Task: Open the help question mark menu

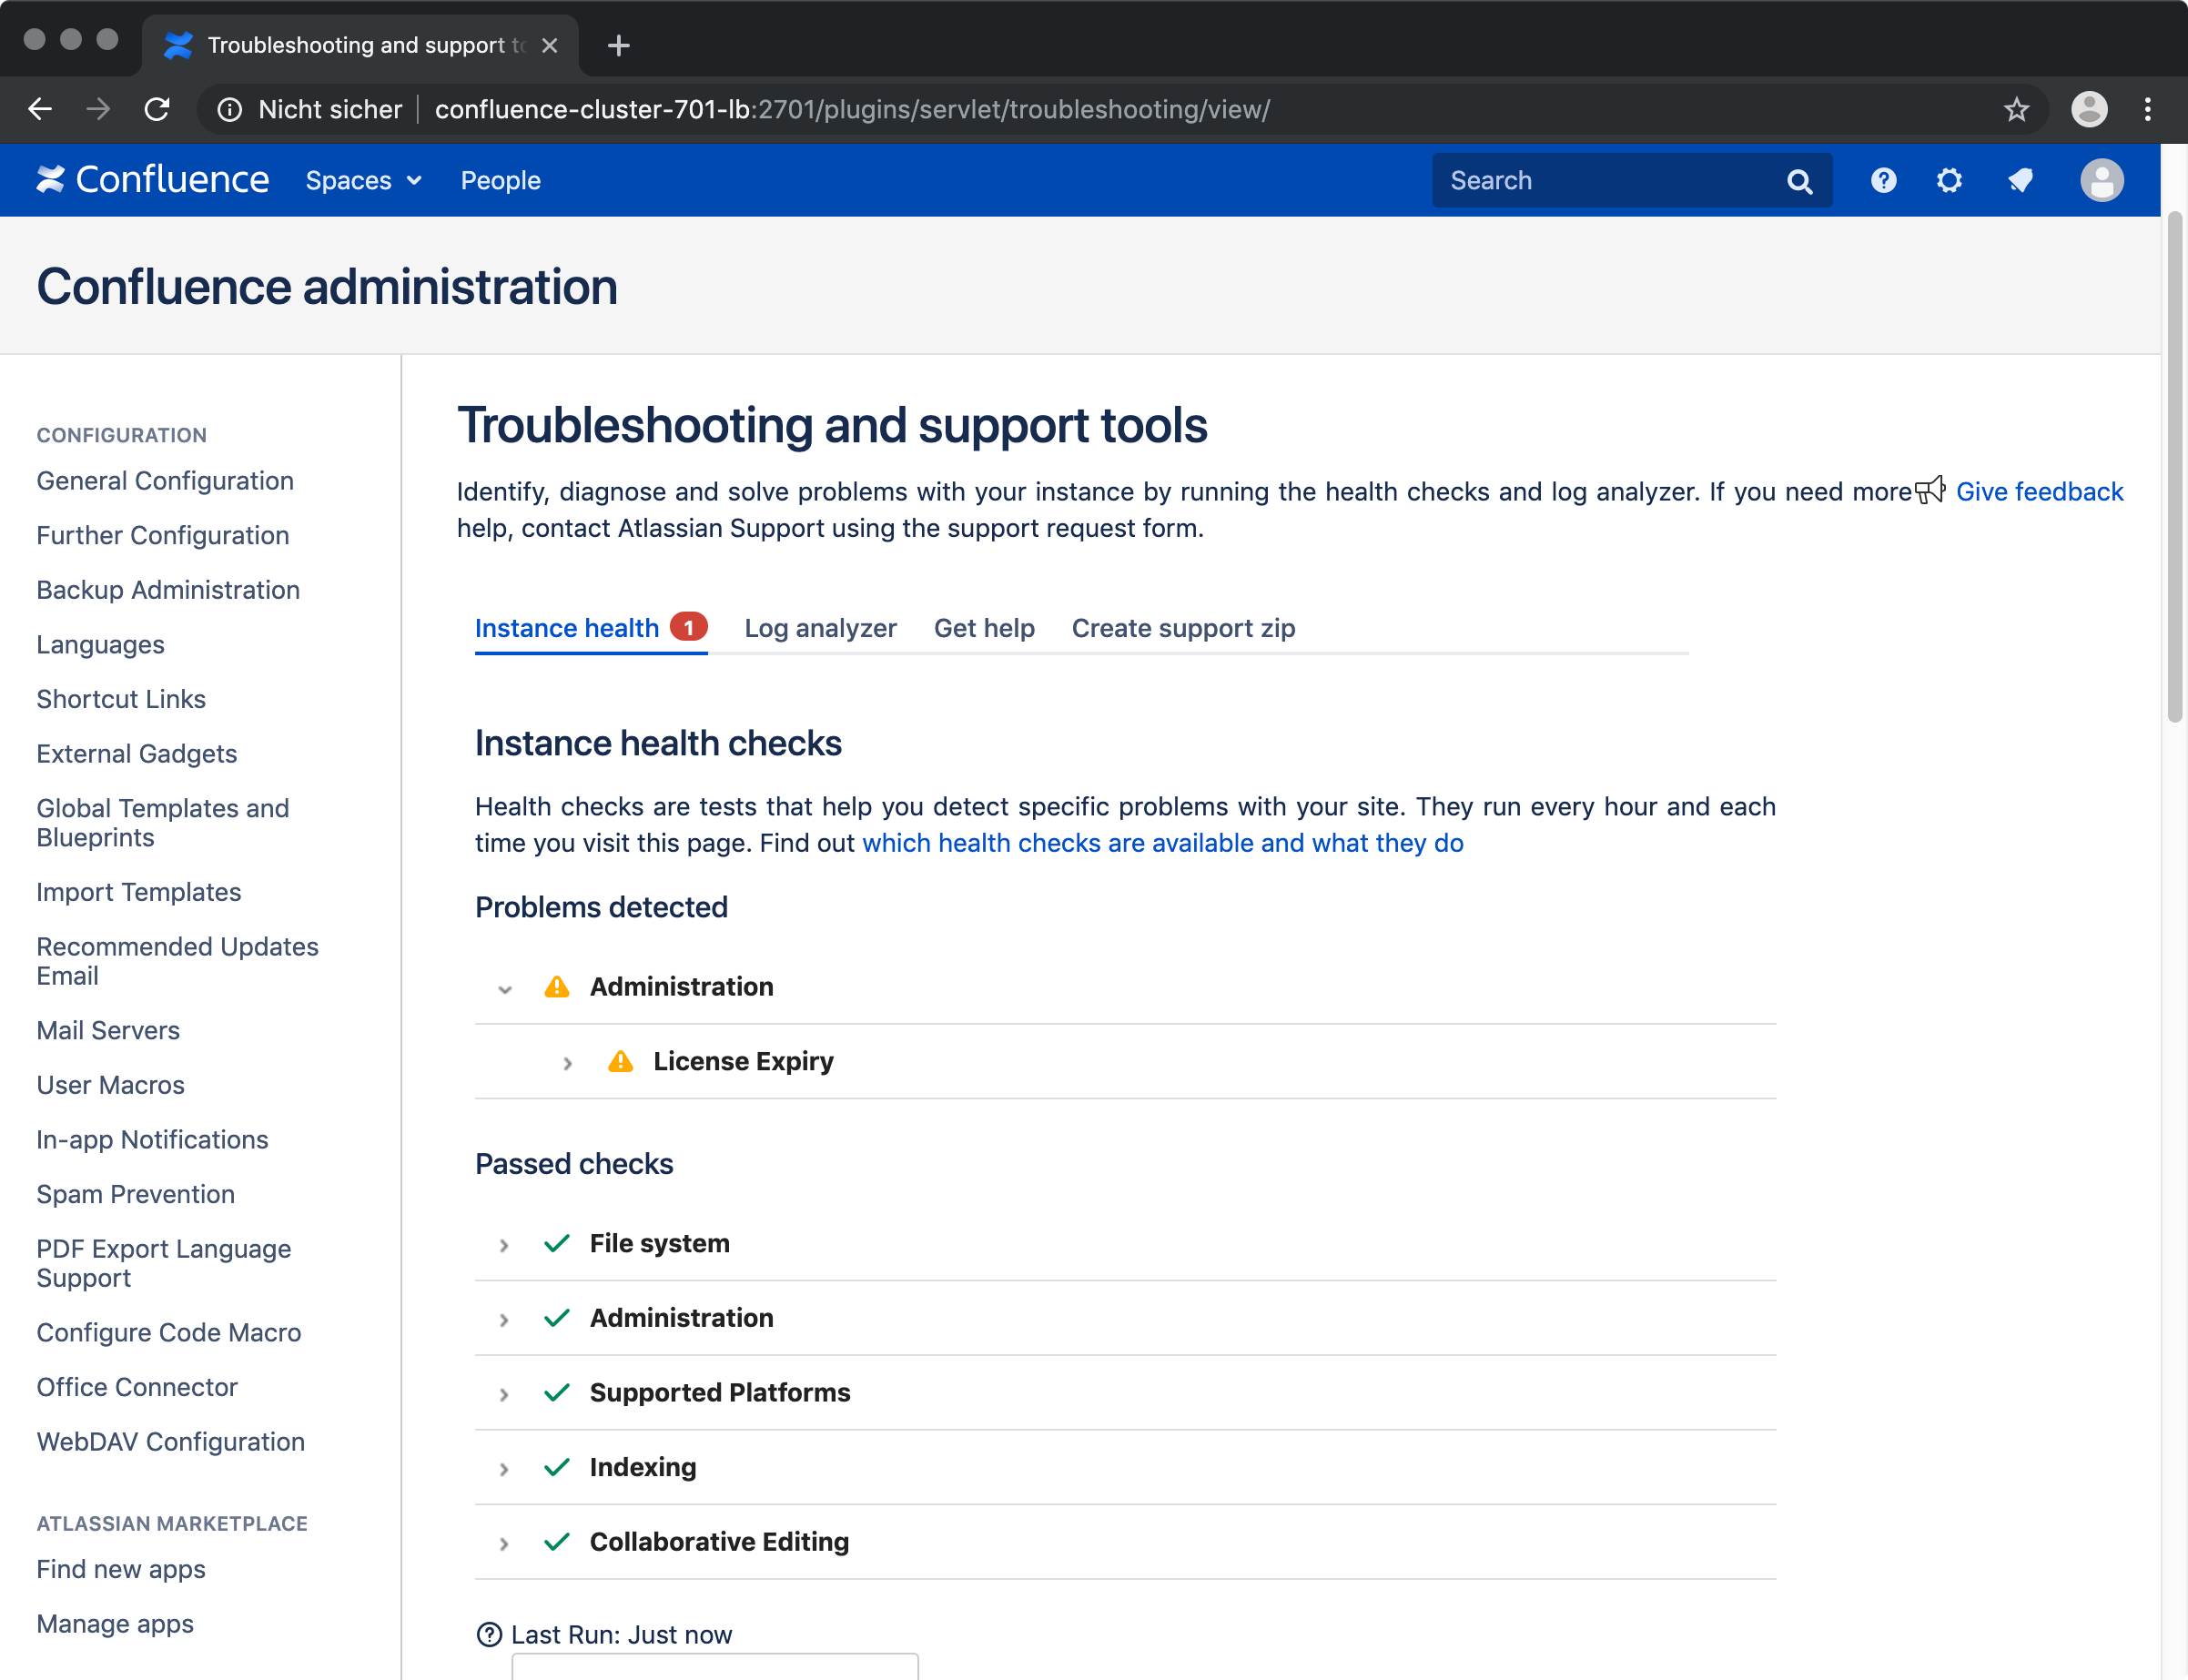Action: click(1883, 180)
